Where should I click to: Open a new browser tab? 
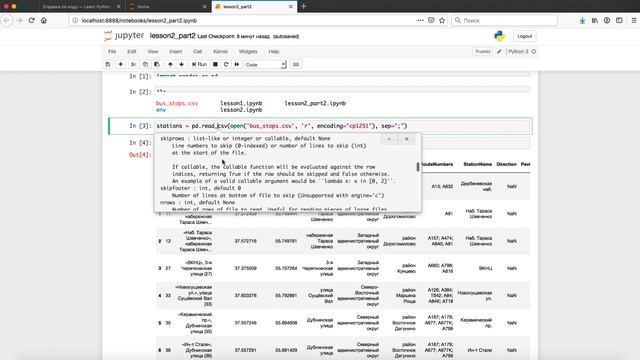tap(303, 7)
